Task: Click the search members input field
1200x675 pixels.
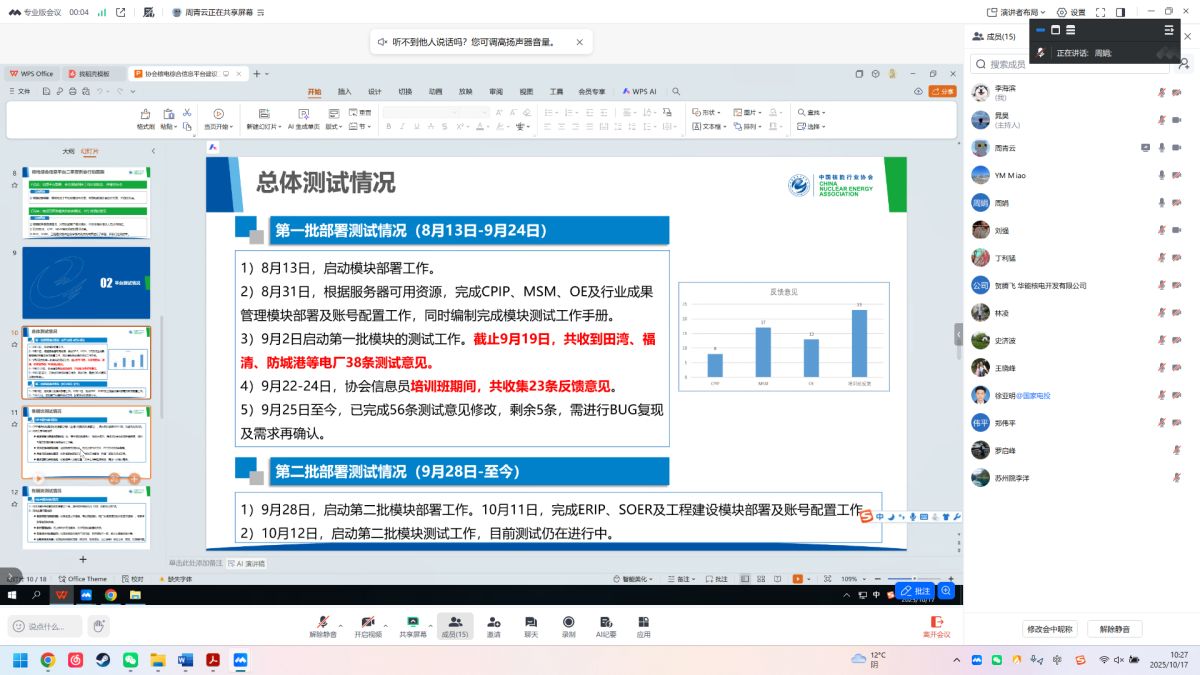Action: (x=1070, y=64)
